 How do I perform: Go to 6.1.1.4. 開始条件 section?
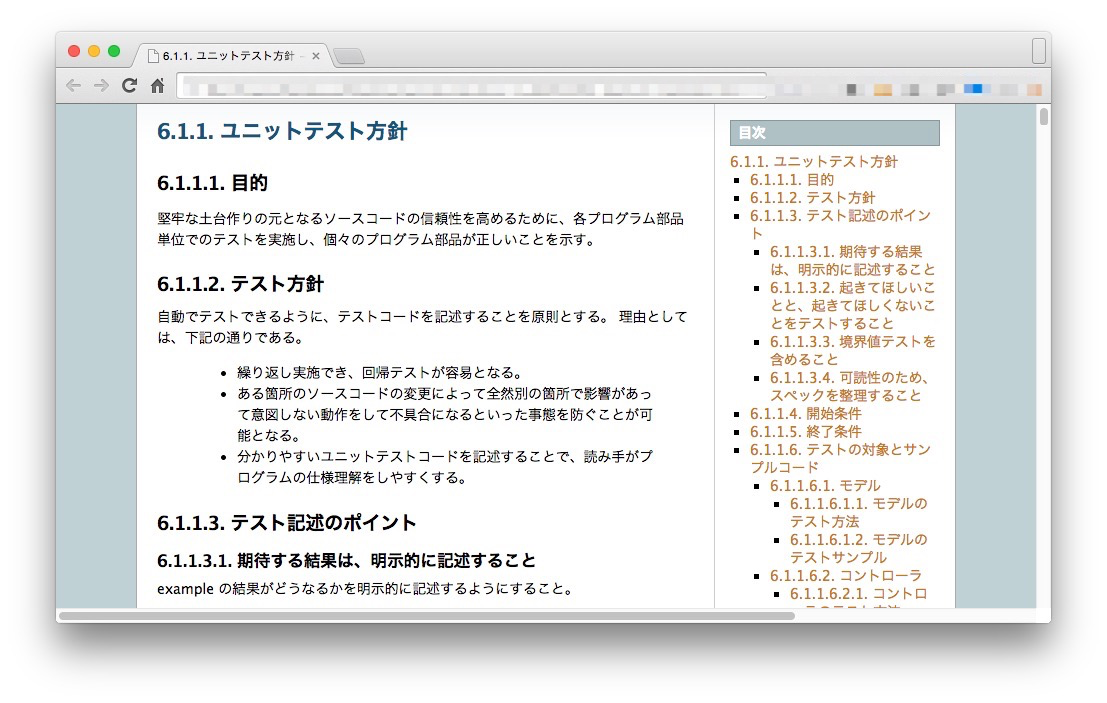click(805, 414)
